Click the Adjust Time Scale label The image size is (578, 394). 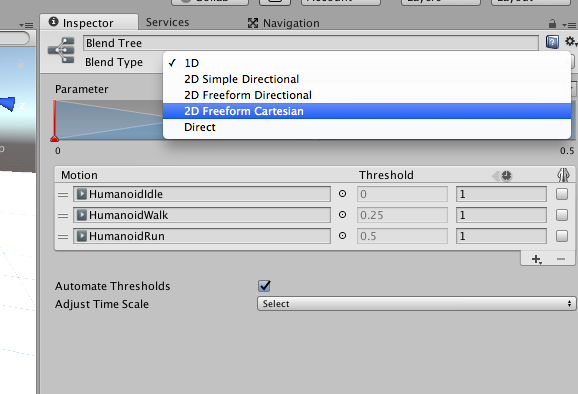(102, 304)
